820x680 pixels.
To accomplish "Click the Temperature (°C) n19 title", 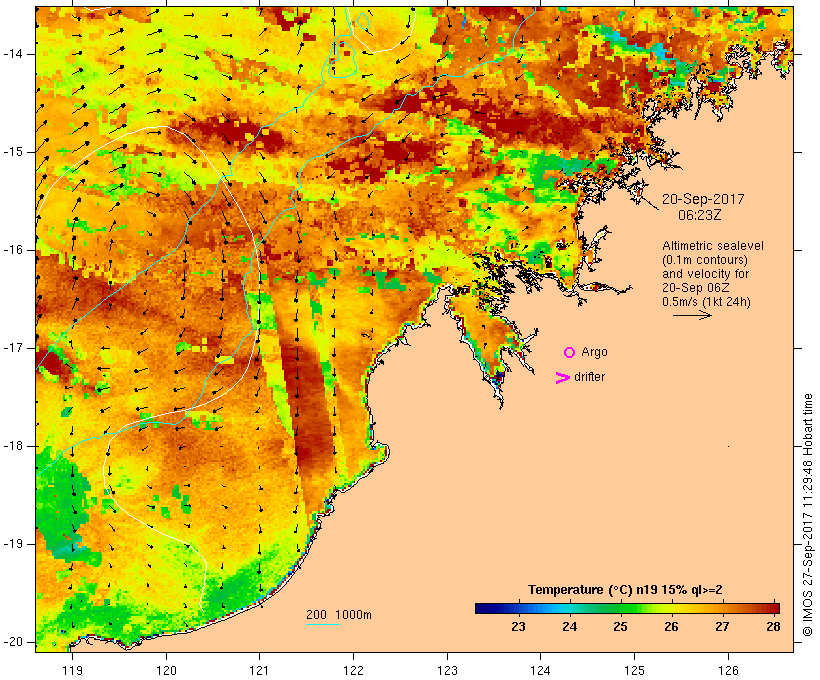I will pyautogui.click(x=625, y=590).
